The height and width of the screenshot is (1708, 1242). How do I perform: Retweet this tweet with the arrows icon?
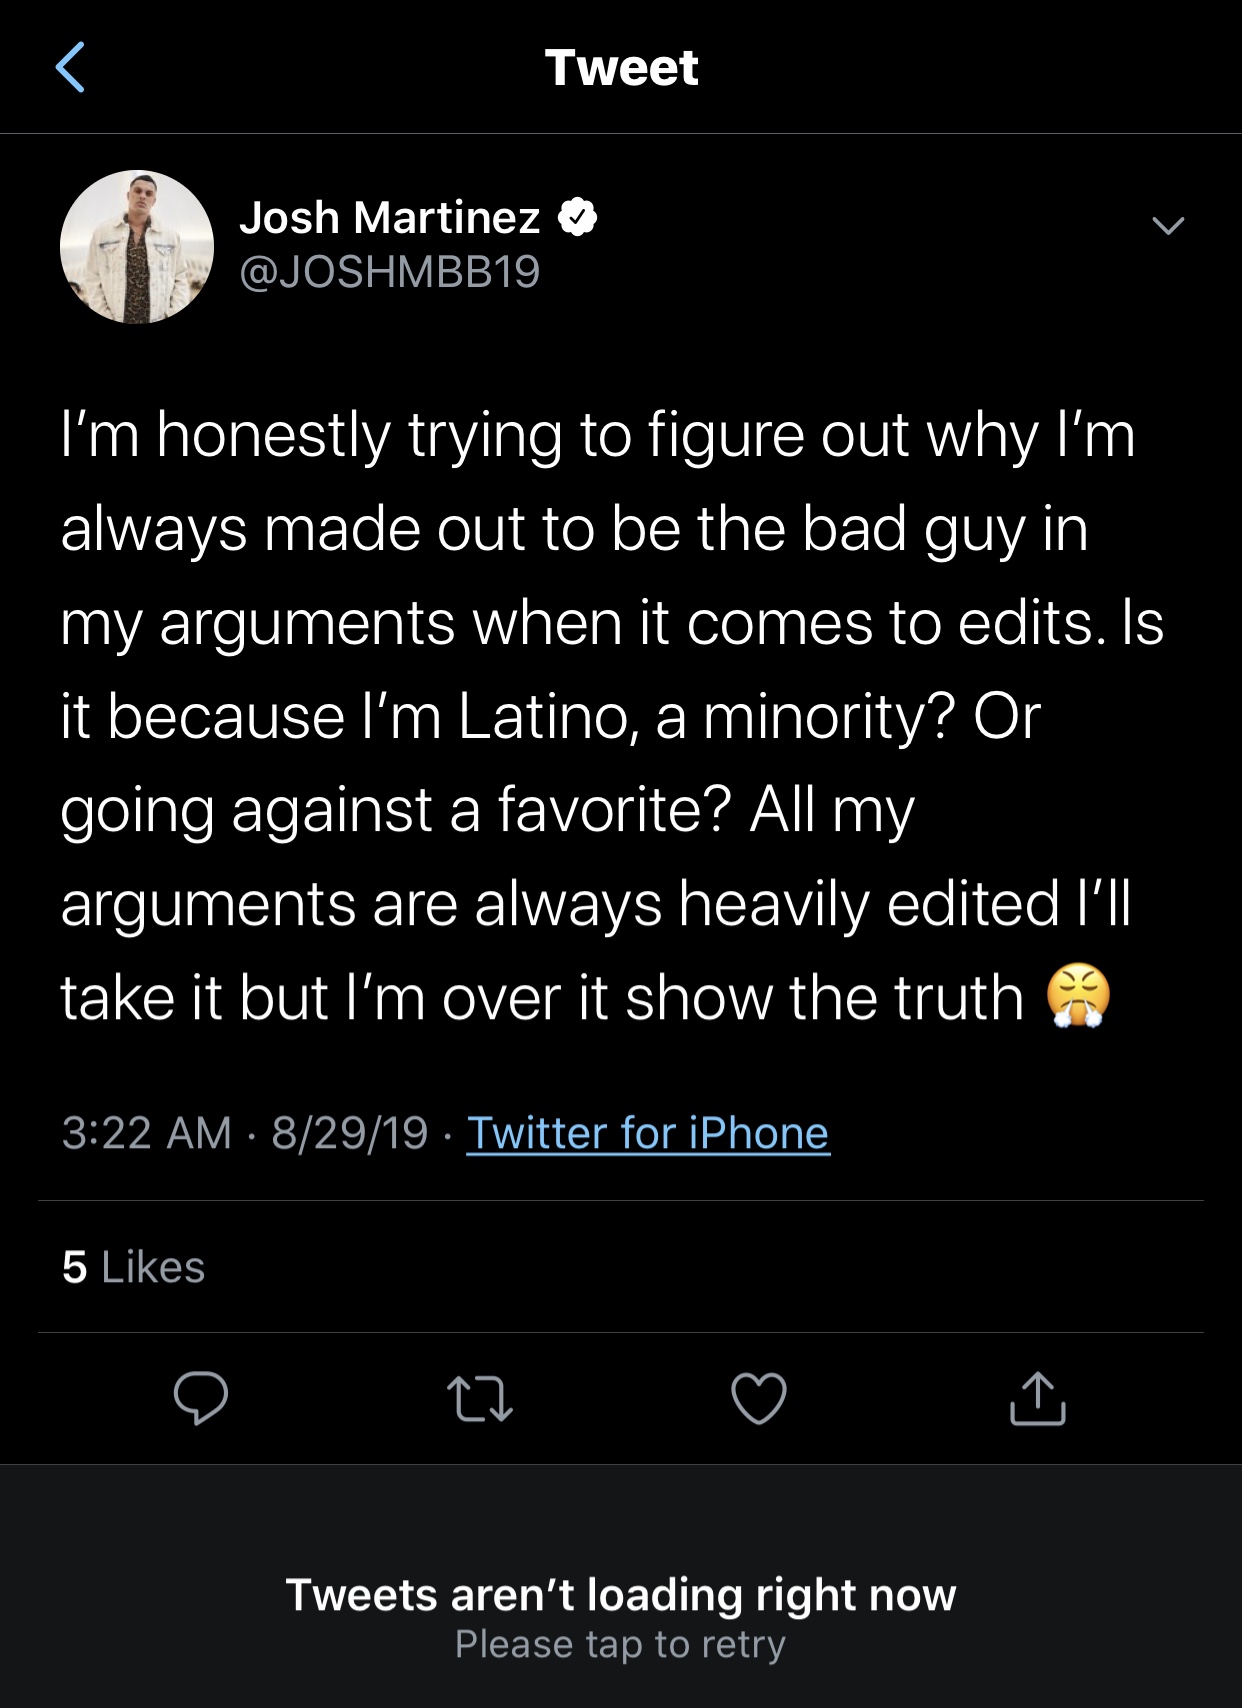click(480, 1398)
